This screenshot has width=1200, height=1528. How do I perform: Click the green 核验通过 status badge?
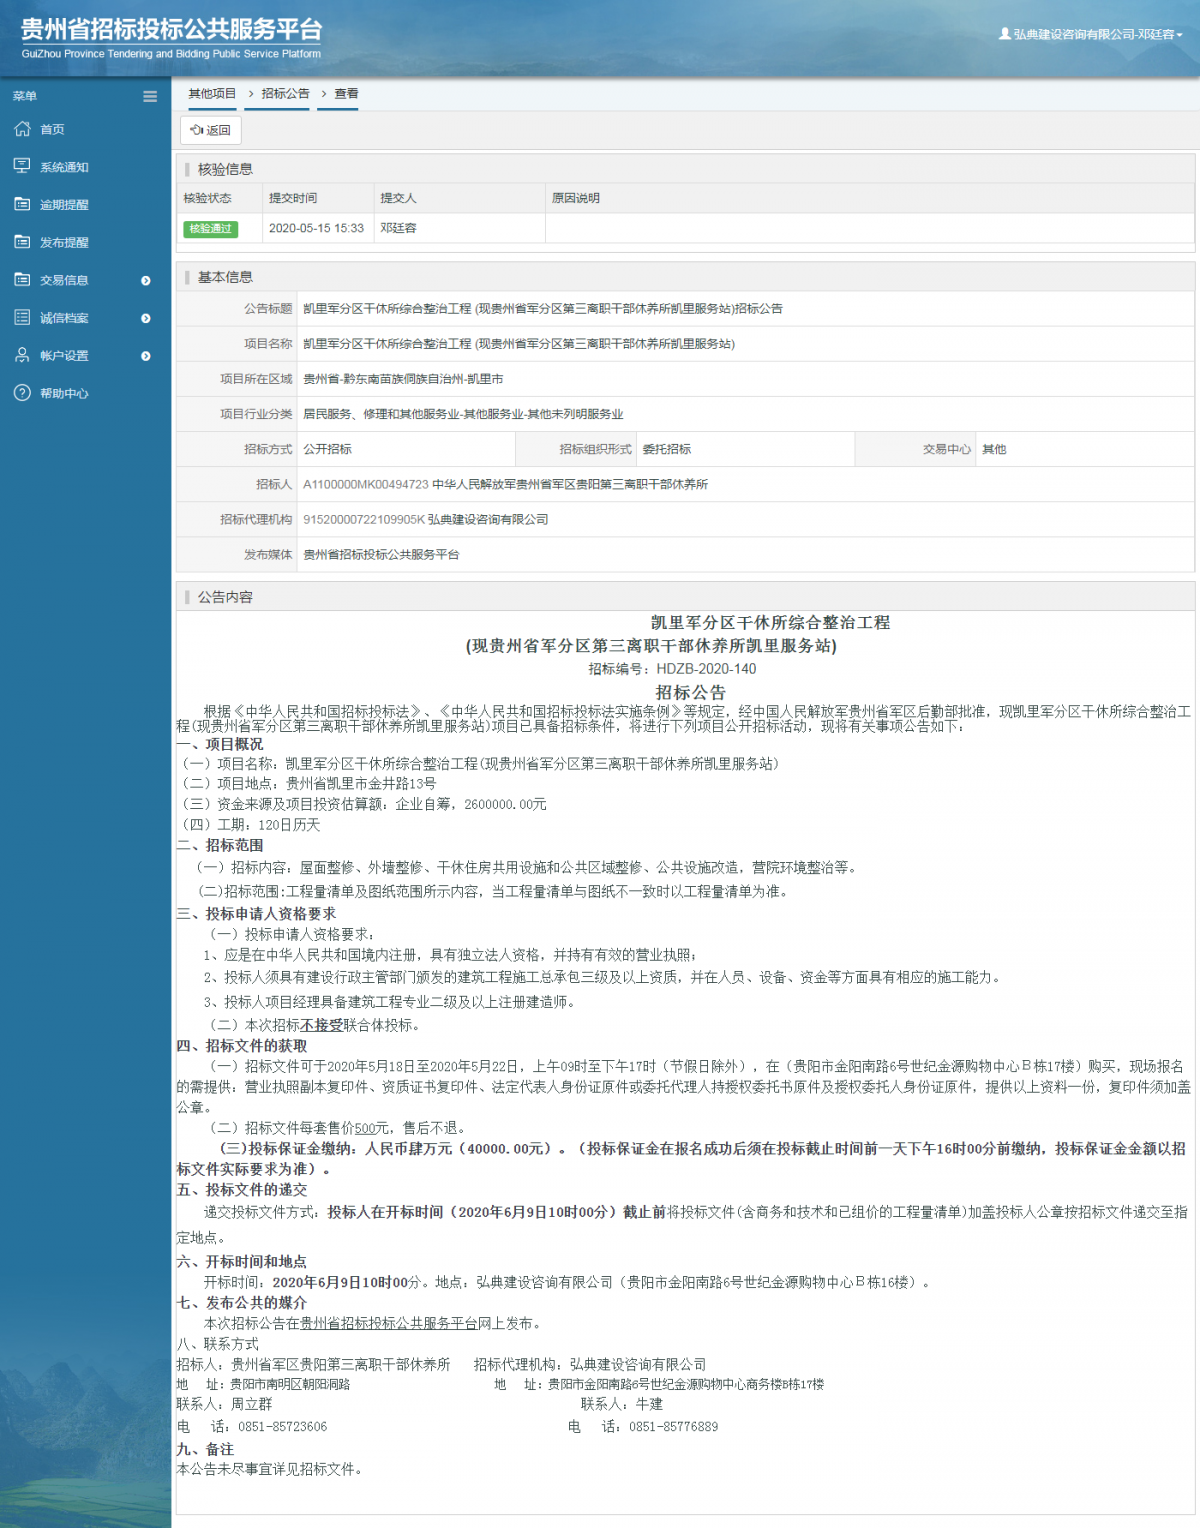(210, 229)
